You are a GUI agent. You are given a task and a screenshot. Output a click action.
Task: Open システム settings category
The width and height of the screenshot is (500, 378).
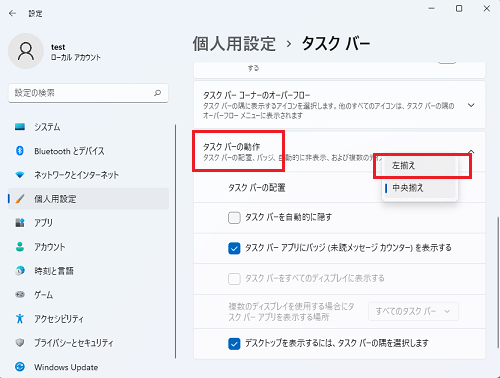point(88,127)
